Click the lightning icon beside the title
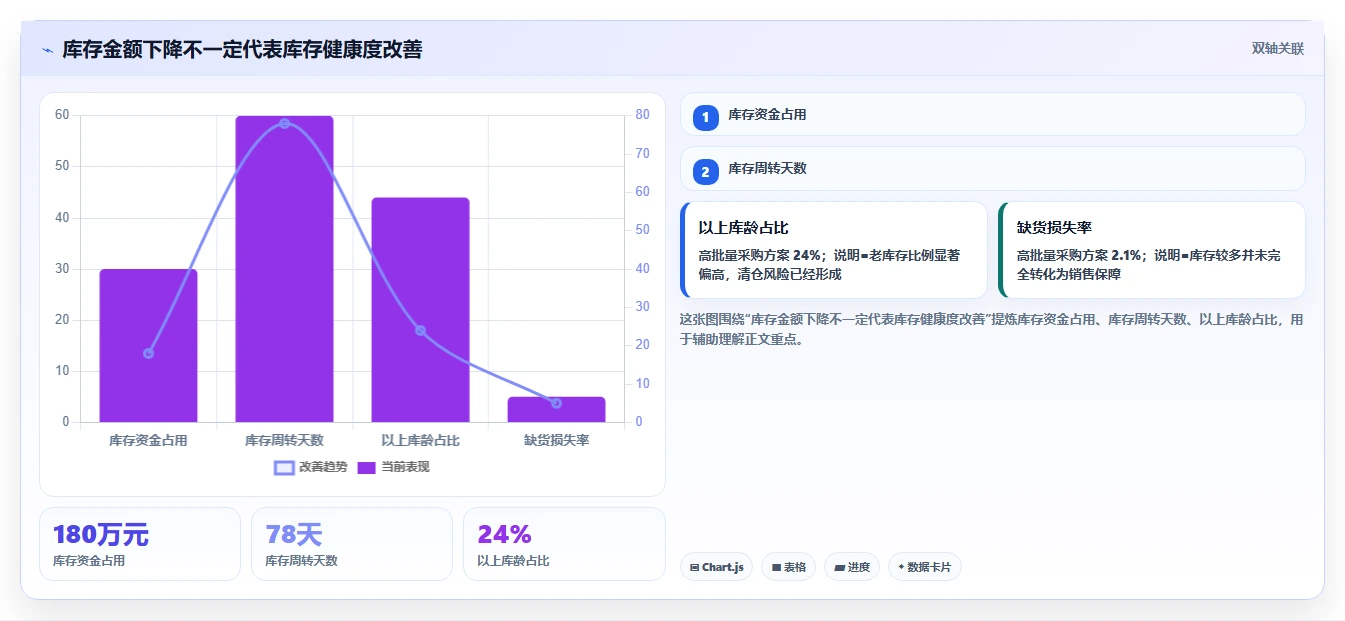 (47, 50)
